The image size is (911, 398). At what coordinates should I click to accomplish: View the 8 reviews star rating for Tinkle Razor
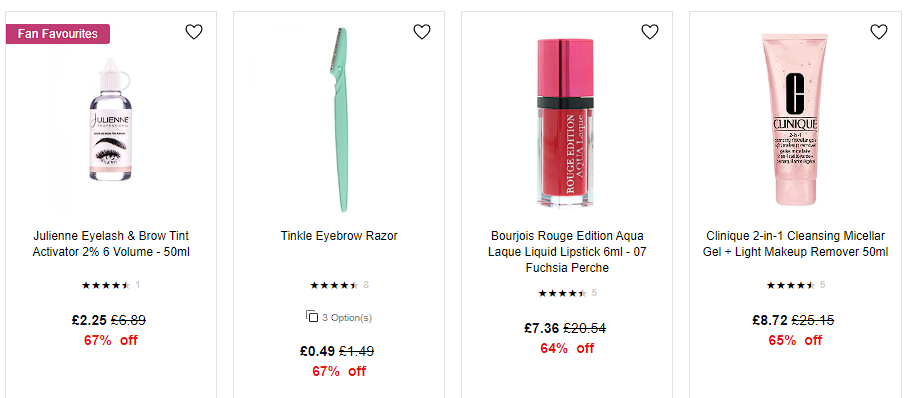coord(339,285)
